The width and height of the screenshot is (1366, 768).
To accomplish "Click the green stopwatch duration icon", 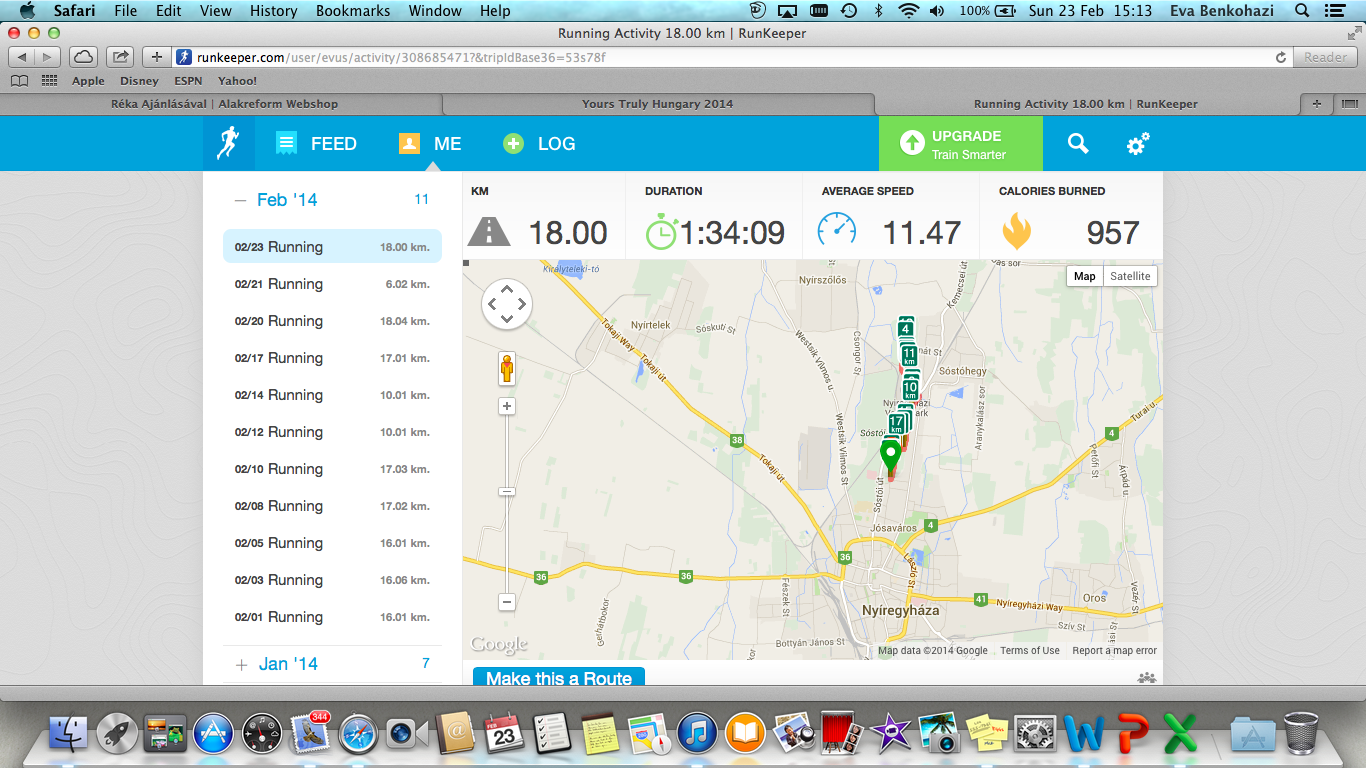I will point(661,232).
